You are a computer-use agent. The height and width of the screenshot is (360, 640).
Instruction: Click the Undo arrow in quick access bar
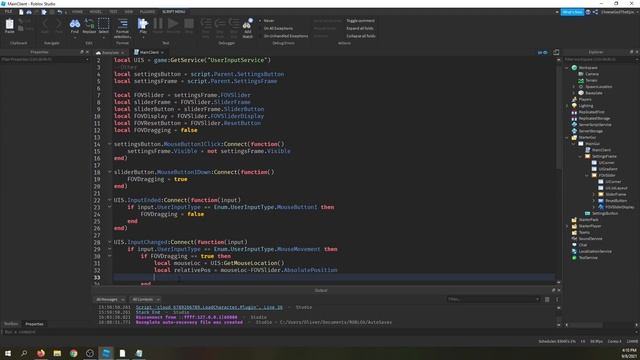[60, 12]
